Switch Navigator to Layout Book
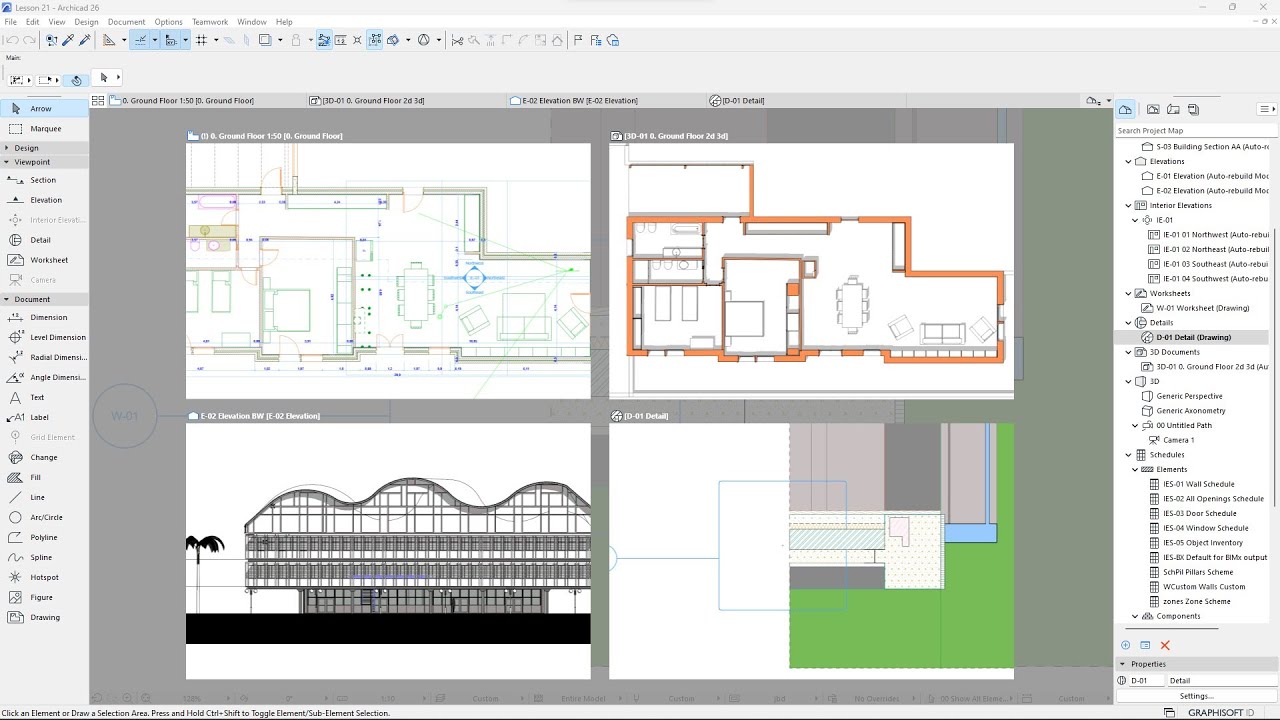This screenshot has height=720, width=1280. point(1173,109)
